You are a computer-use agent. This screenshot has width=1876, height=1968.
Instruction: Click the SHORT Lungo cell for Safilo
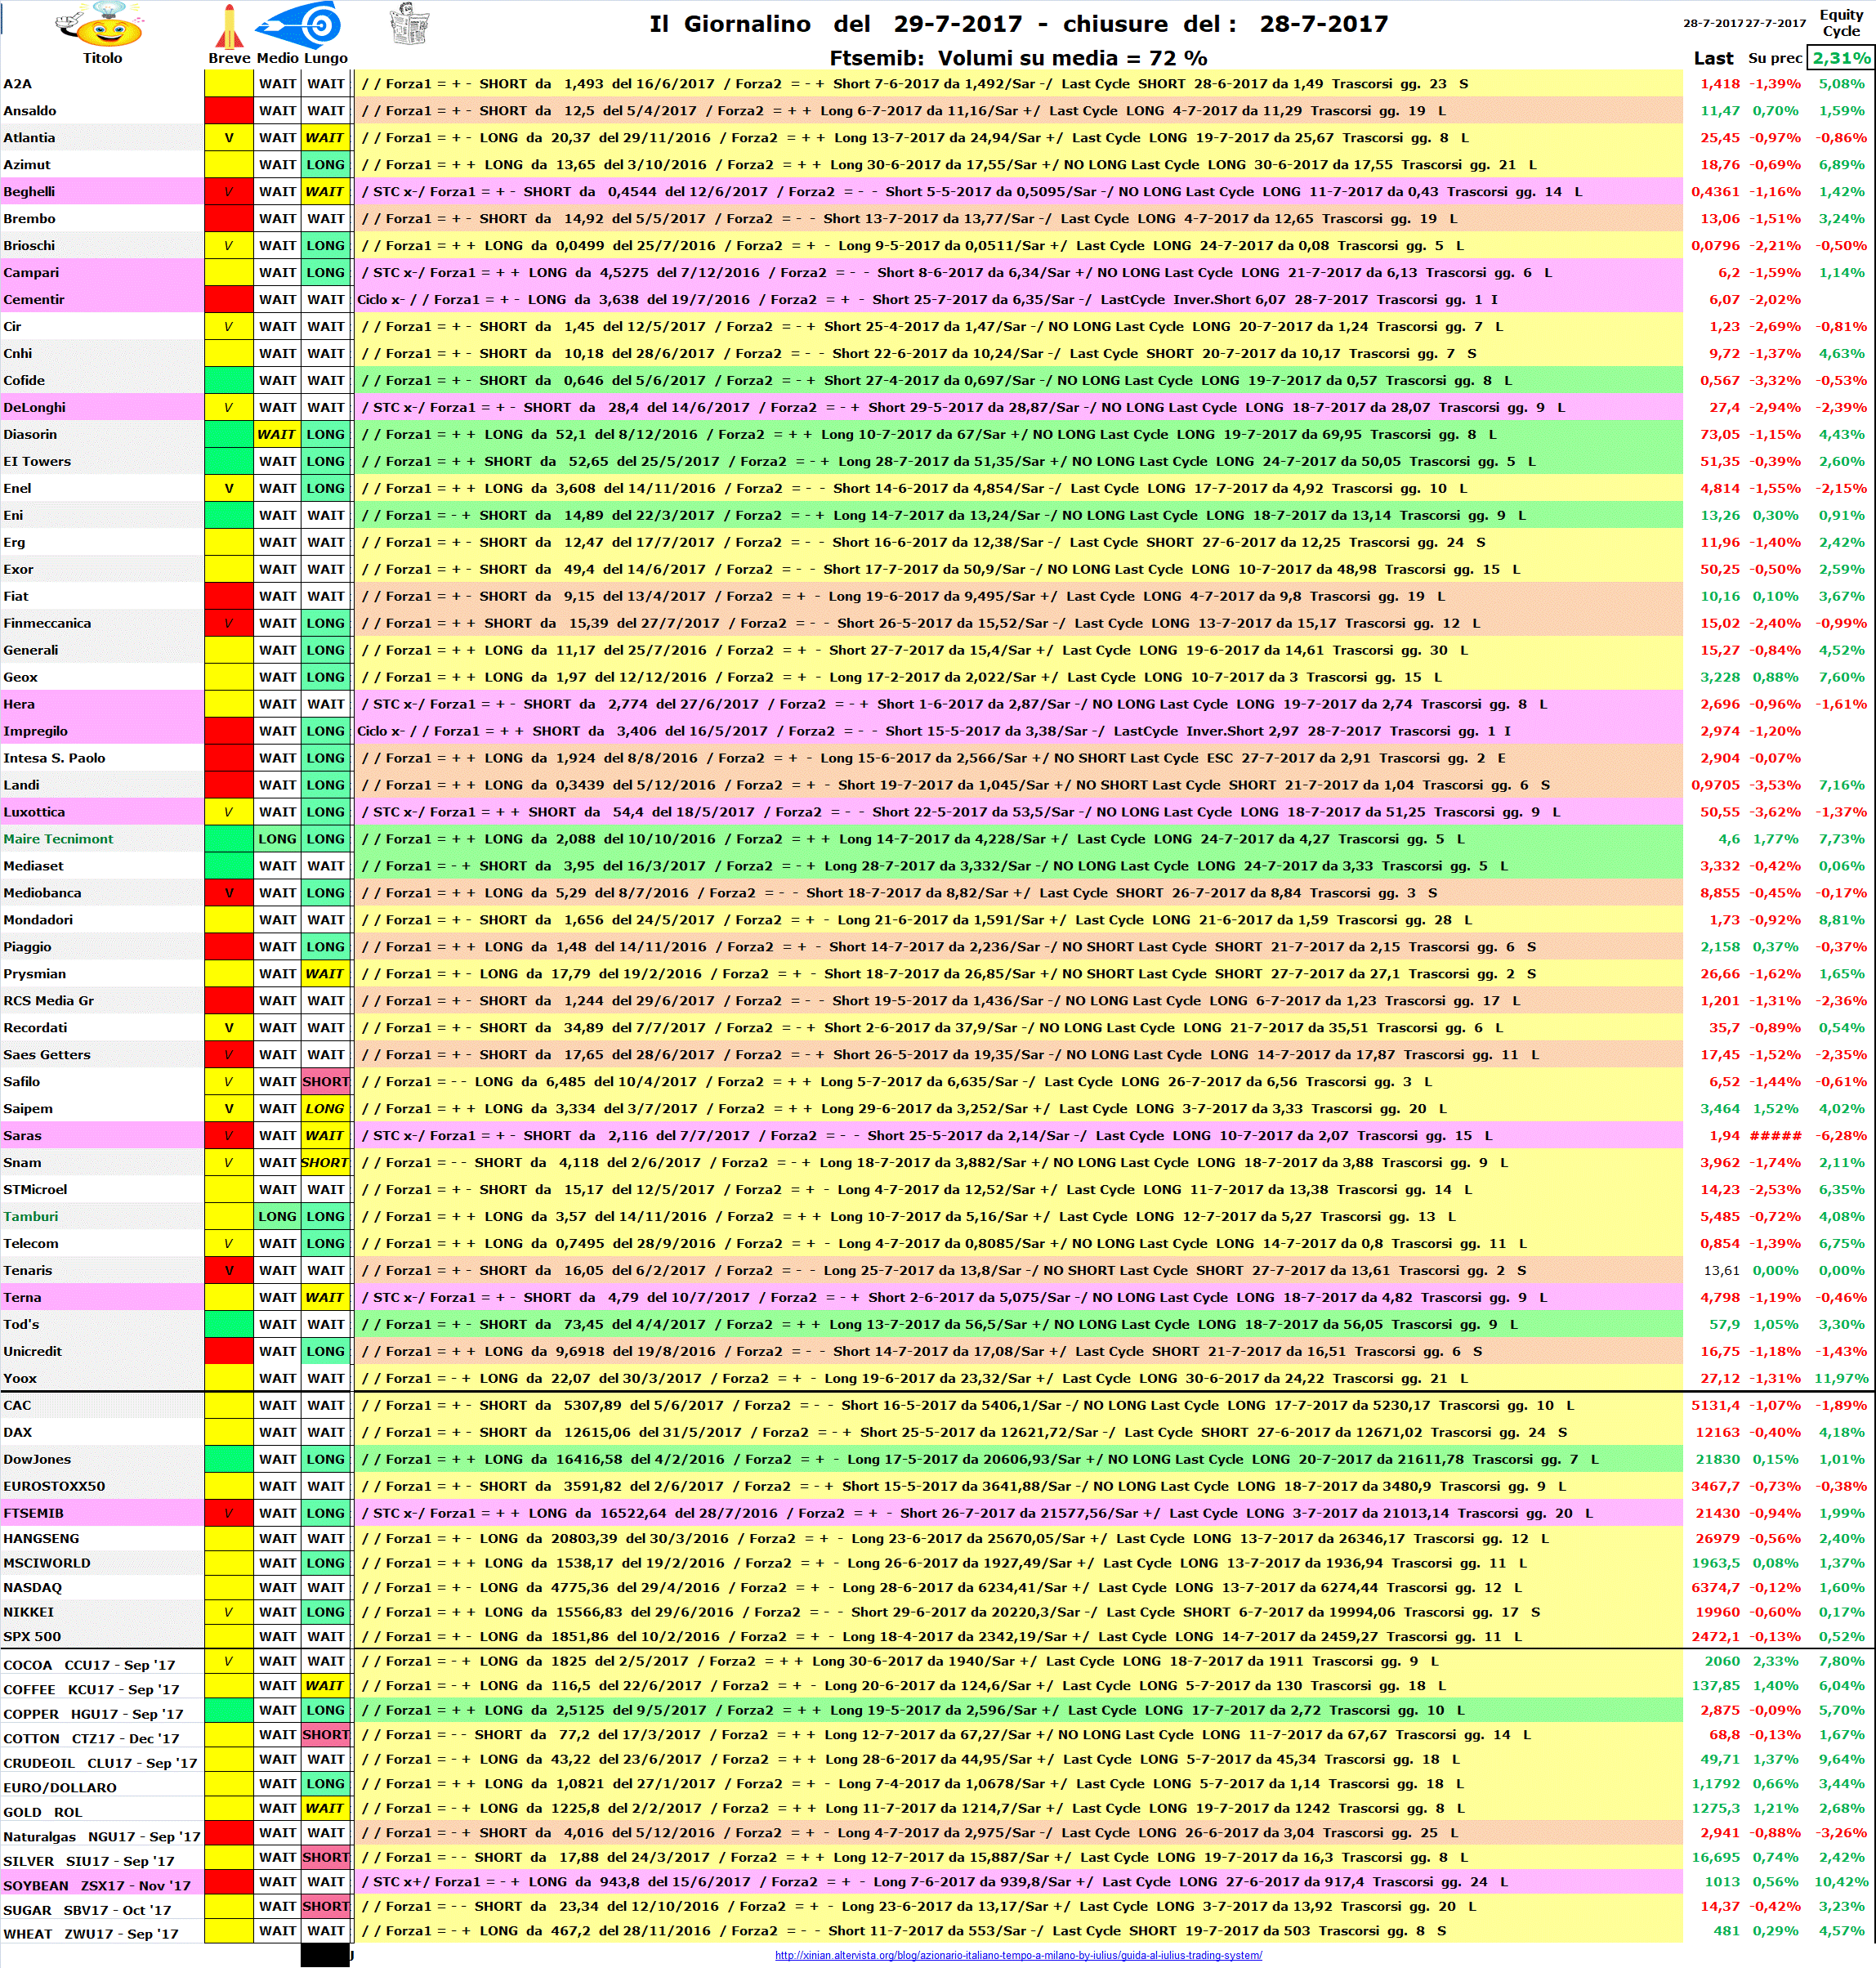coord(326,1082)
